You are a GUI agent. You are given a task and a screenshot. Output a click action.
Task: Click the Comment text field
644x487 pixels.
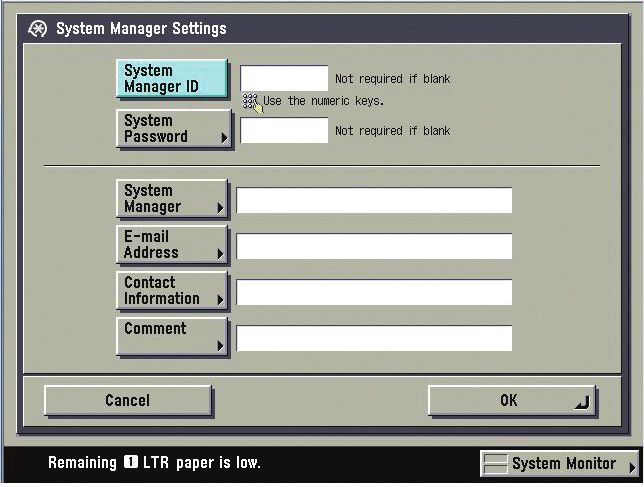click(374, 338)
